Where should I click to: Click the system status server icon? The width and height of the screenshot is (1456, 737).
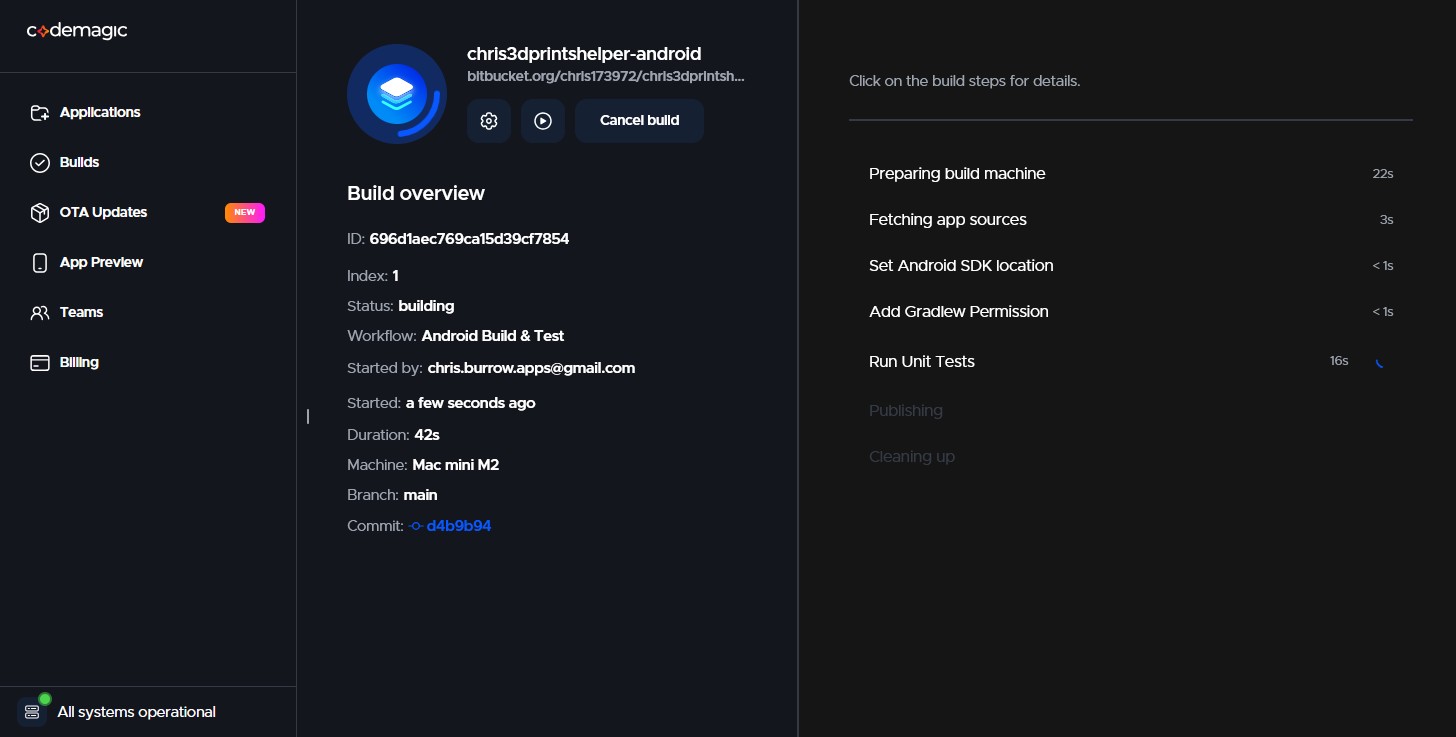click(32, 712)
